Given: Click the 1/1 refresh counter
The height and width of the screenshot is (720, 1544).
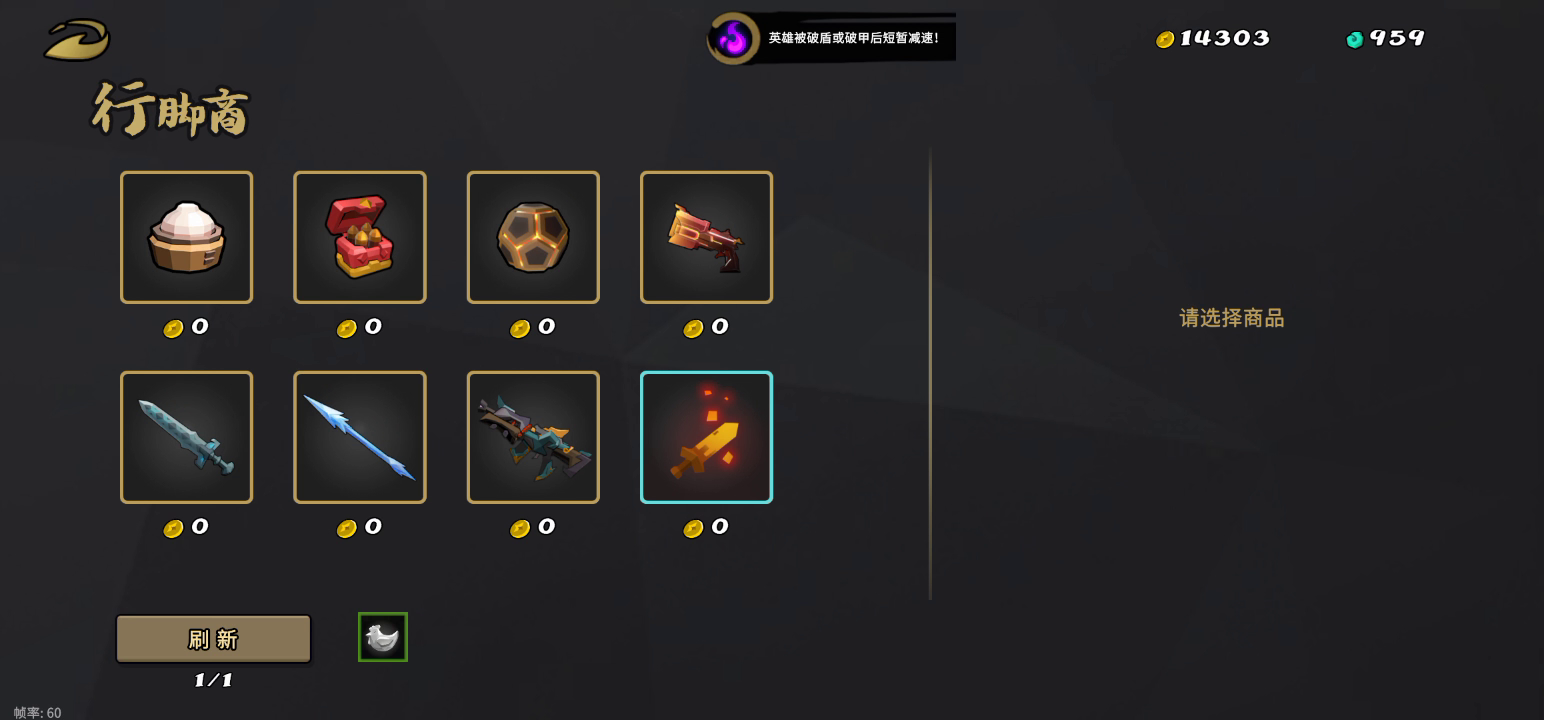Looking at the screenshot, I should point(213,680).
